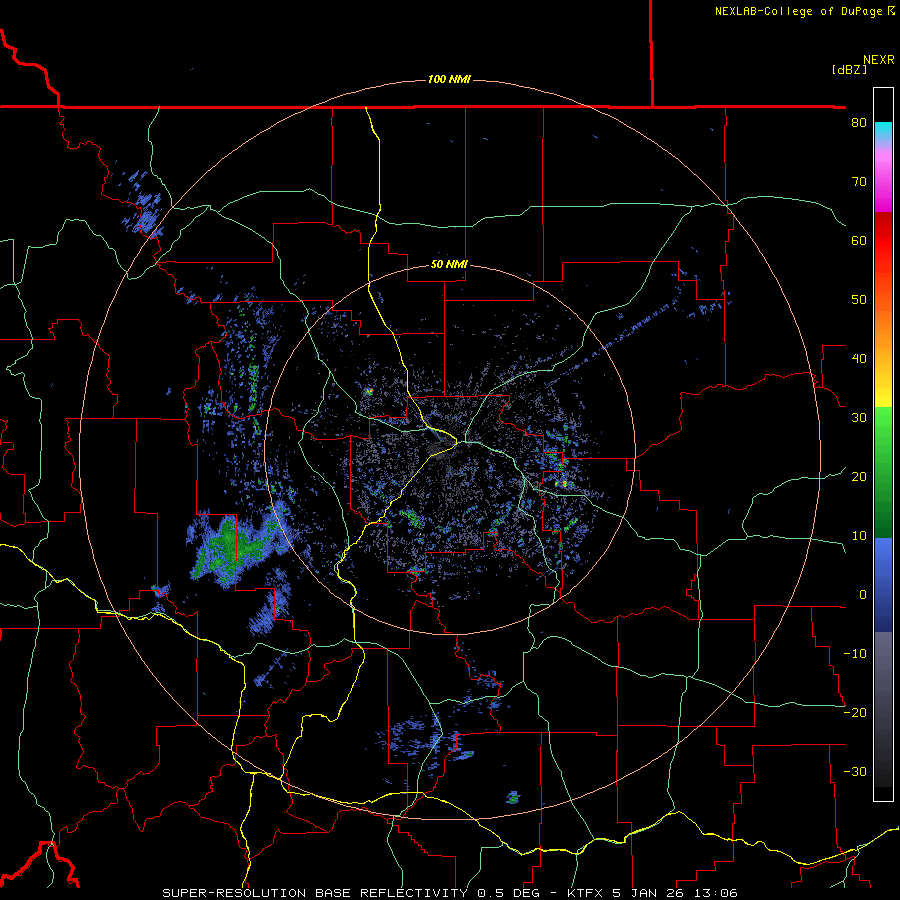
Task: Click the 30 value on the dBZ scale
Action: click(859, 418)
